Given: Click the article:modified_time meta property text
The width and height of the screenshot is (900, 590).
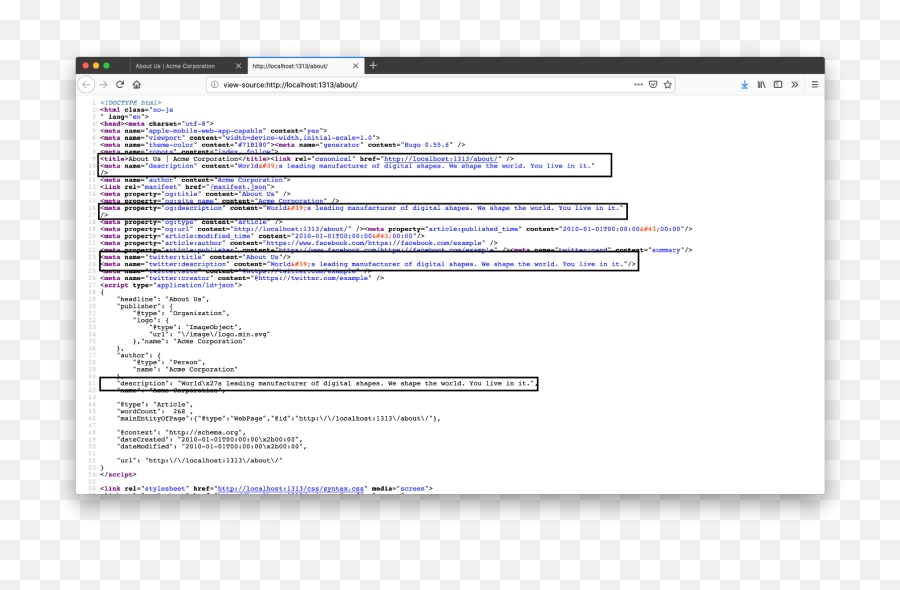Looking at the screenshot, I should [207, 236].
